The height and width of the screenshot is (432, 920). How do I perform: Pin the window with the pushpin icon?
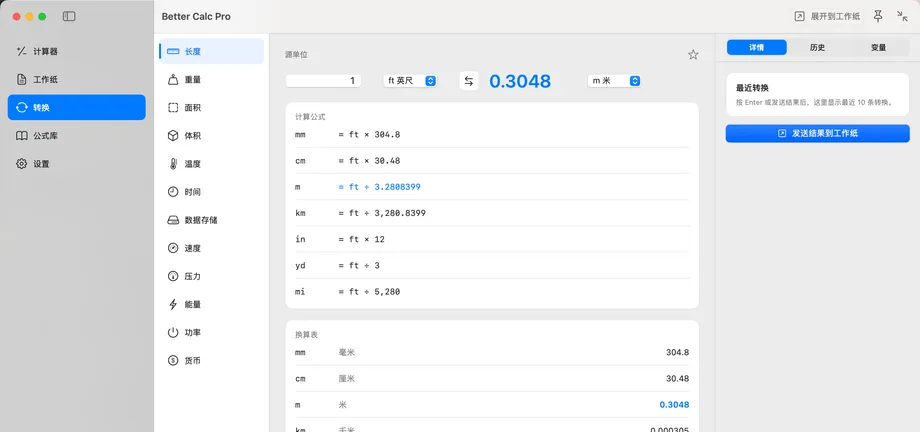(878, 16)
